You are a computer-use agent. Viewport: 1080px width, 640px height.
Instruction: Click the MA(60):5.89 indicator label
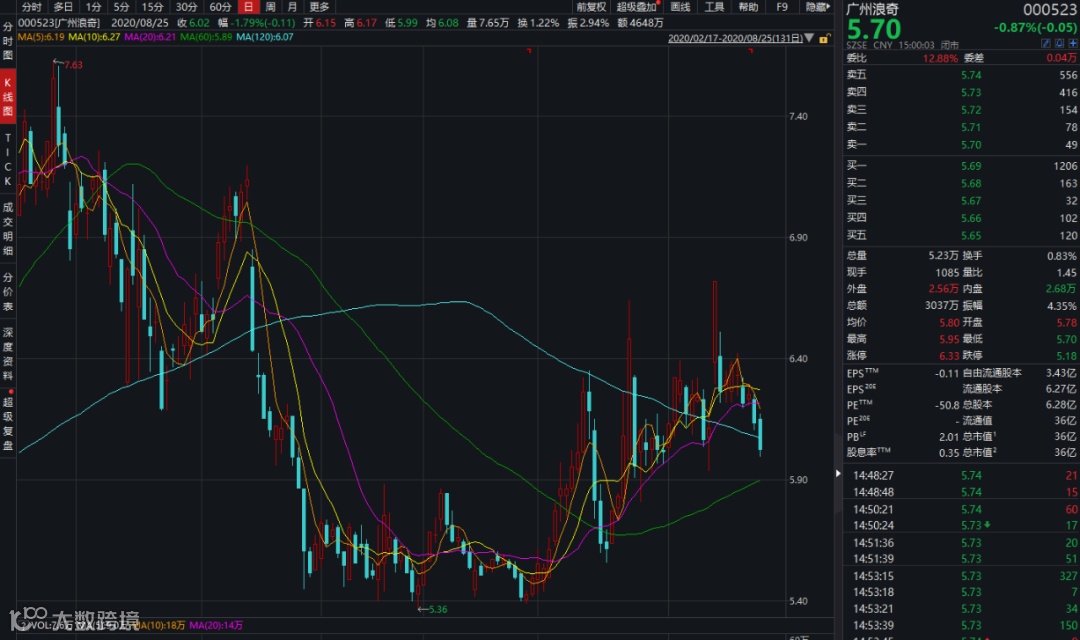coord(206,37)
